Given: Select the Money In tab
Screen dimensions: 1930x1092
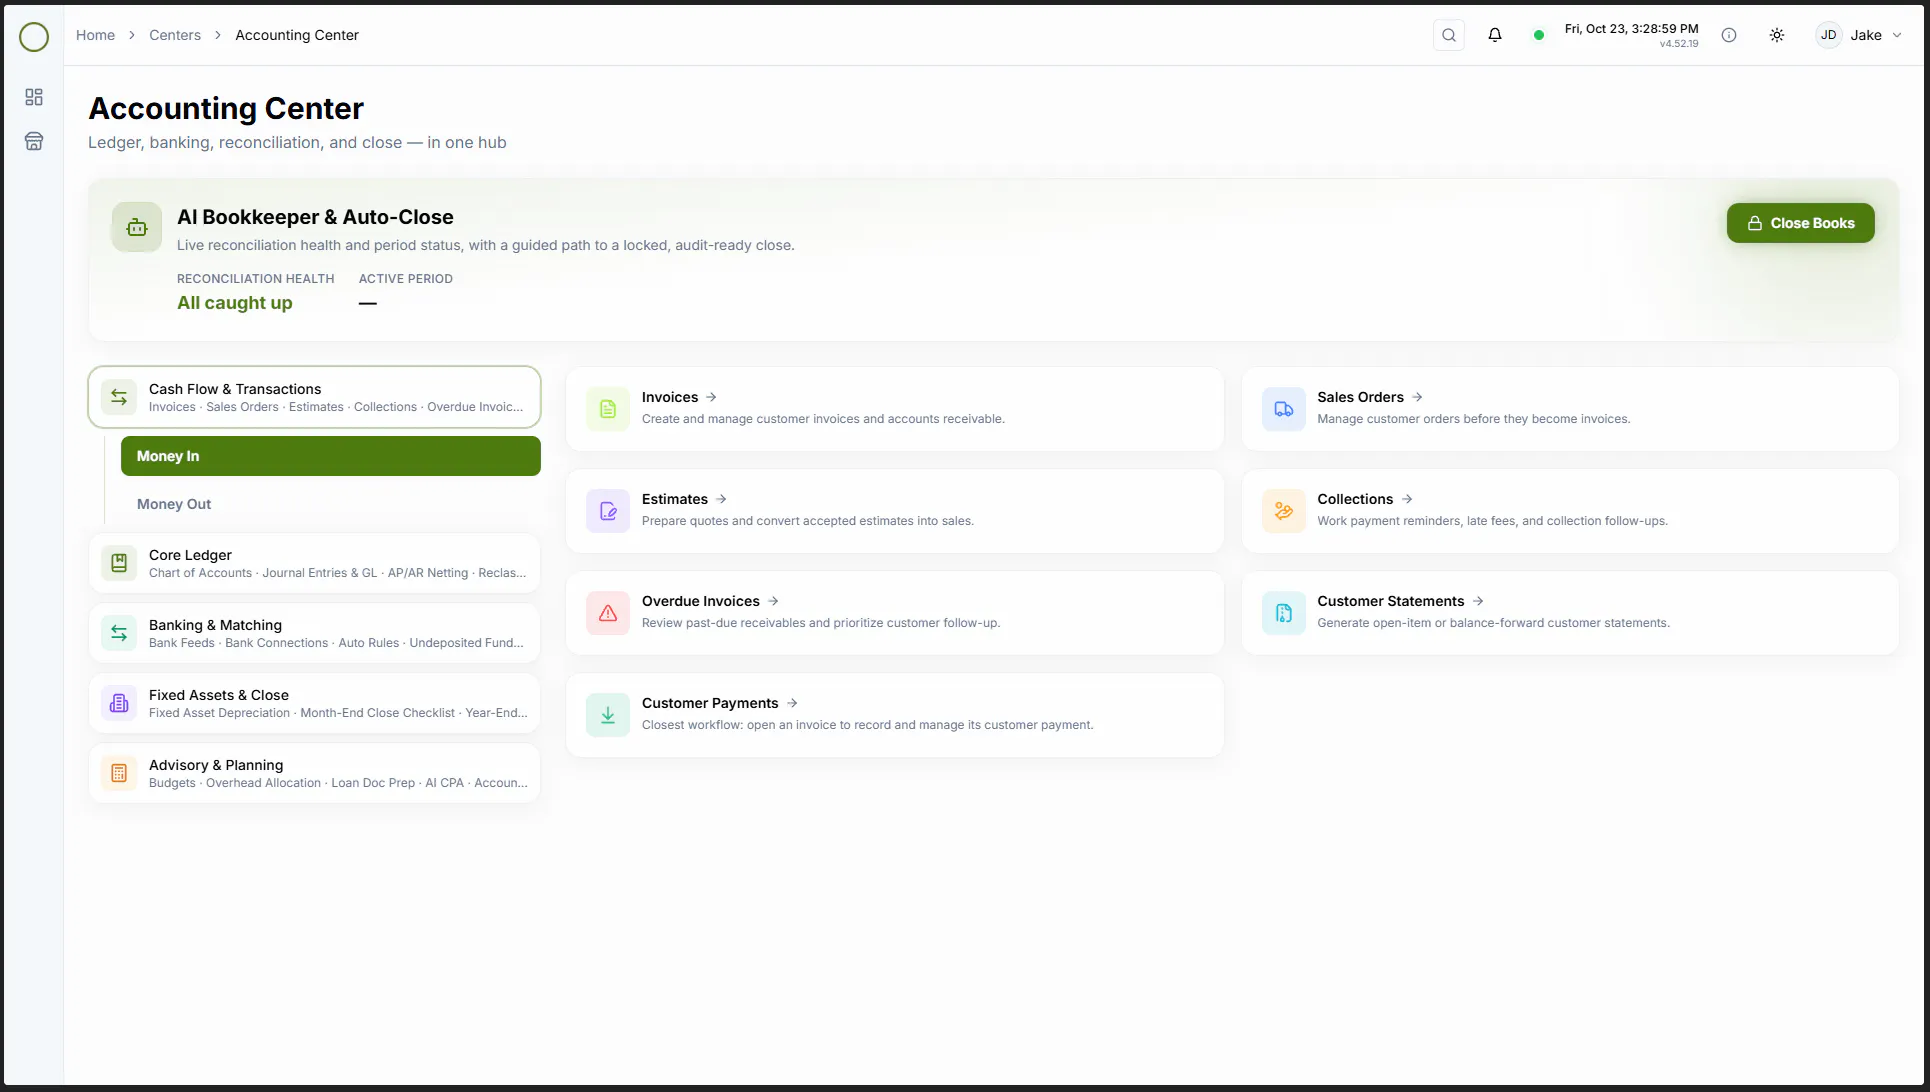Looking at the screenshot, I should click(x=331, y=456).
